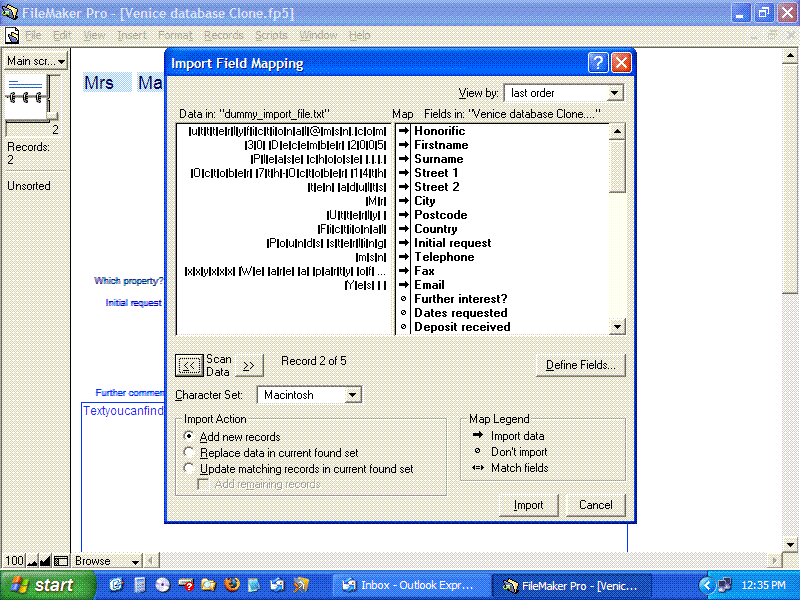Click the import arrow beside Surname
The height and width of the screenshot is (600, 800).
click(404, 159)
